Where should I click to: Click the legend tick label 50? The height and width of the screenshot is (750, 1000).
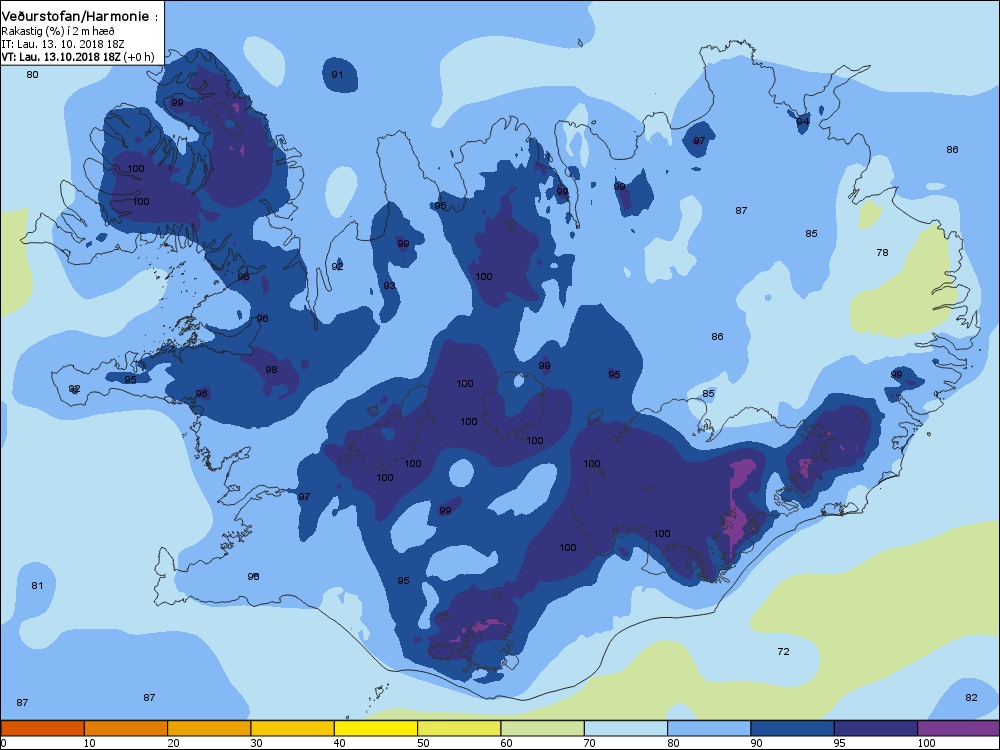click(423, 743)
